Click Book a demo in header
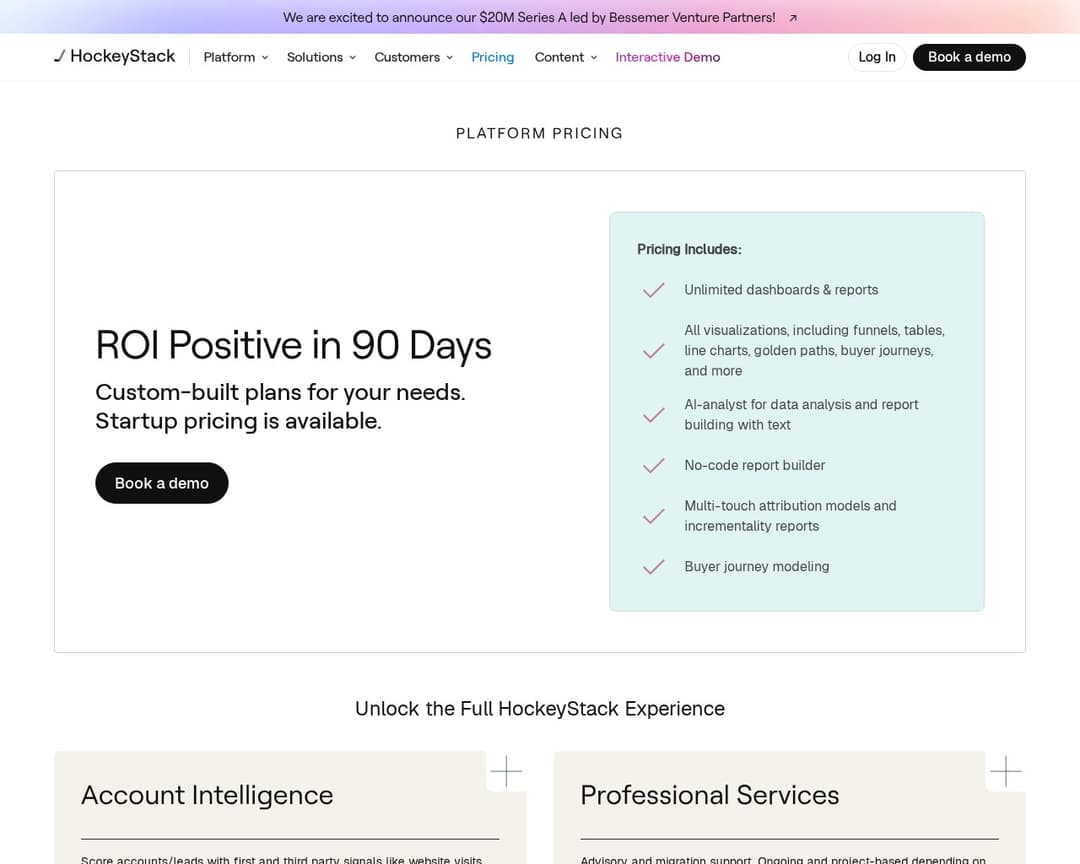Screen dimensions: 1080x864 [x=968, y=57]
